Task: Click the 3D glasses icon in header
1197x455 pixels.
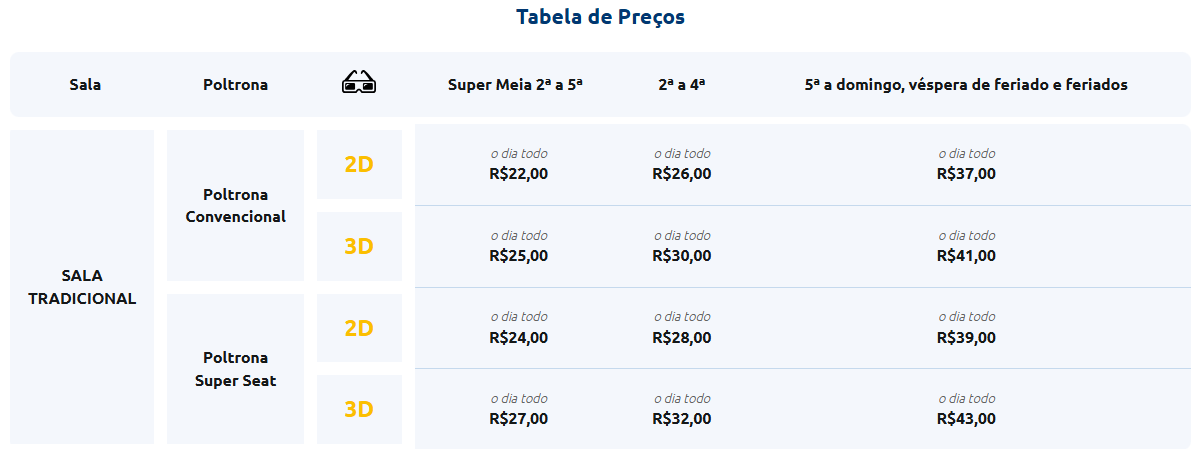Action: 359,82
